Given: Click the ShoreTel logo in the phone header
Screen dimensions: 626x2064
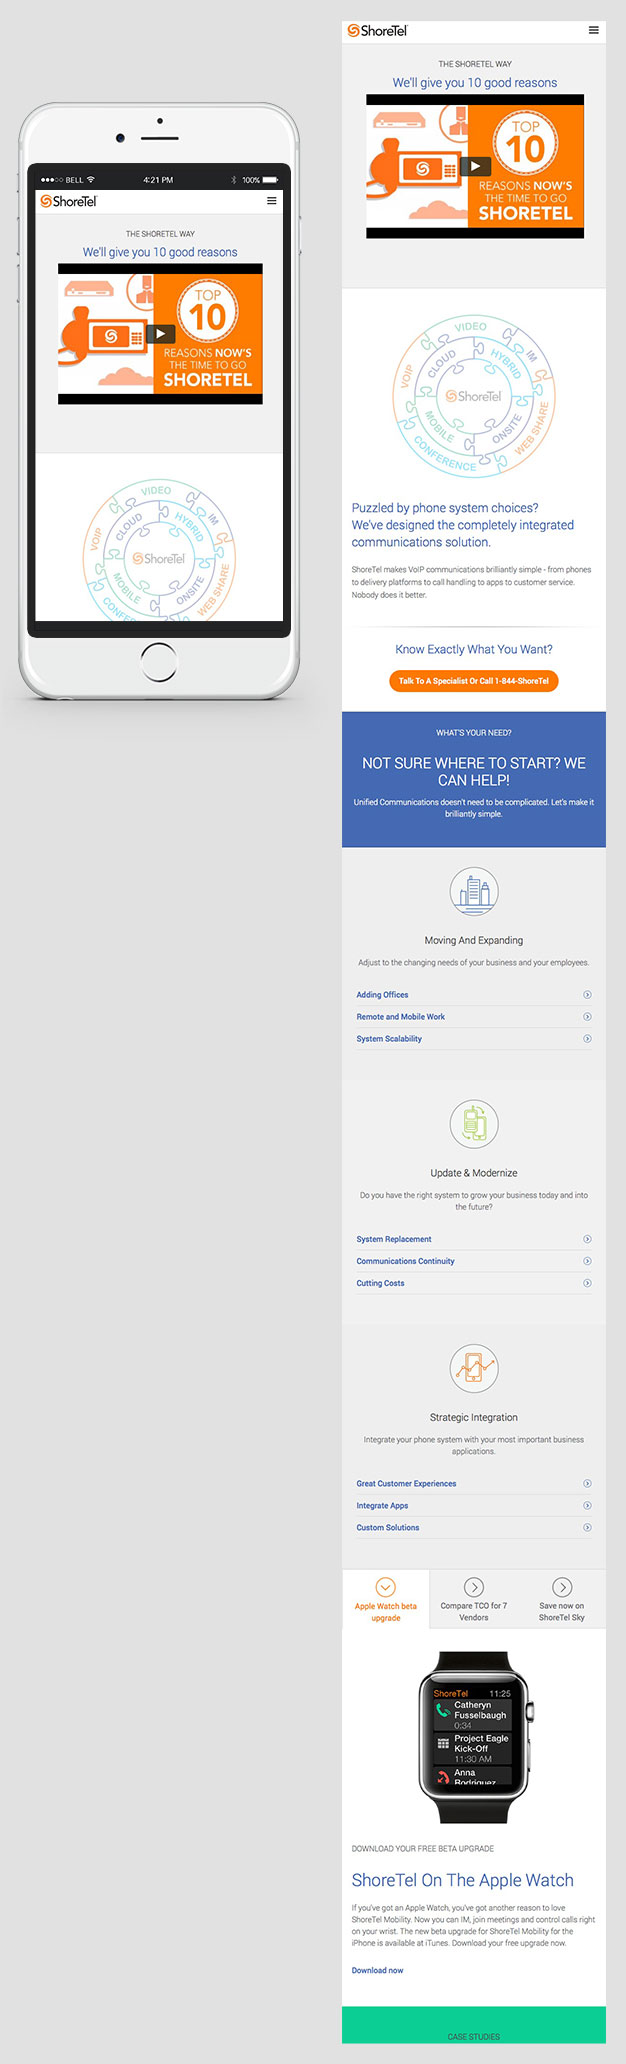Looking at the screenshot, I should tap(68, 201).
